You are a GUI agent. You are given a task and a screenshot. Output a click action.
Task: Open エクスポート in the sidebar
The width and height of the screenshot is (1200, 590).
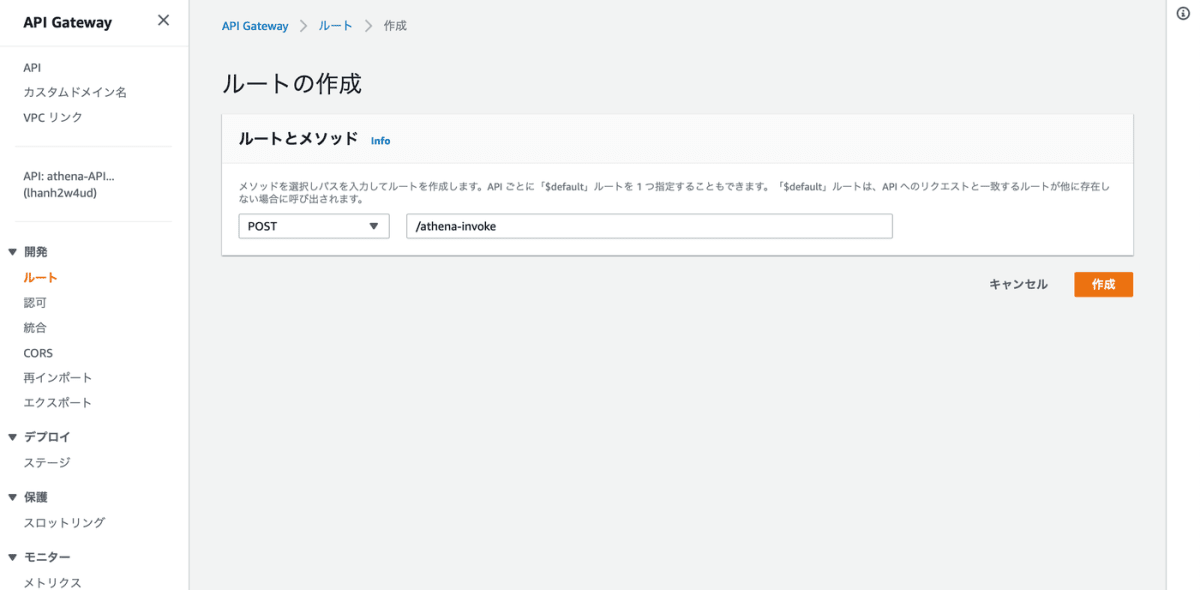coord(58,403)
